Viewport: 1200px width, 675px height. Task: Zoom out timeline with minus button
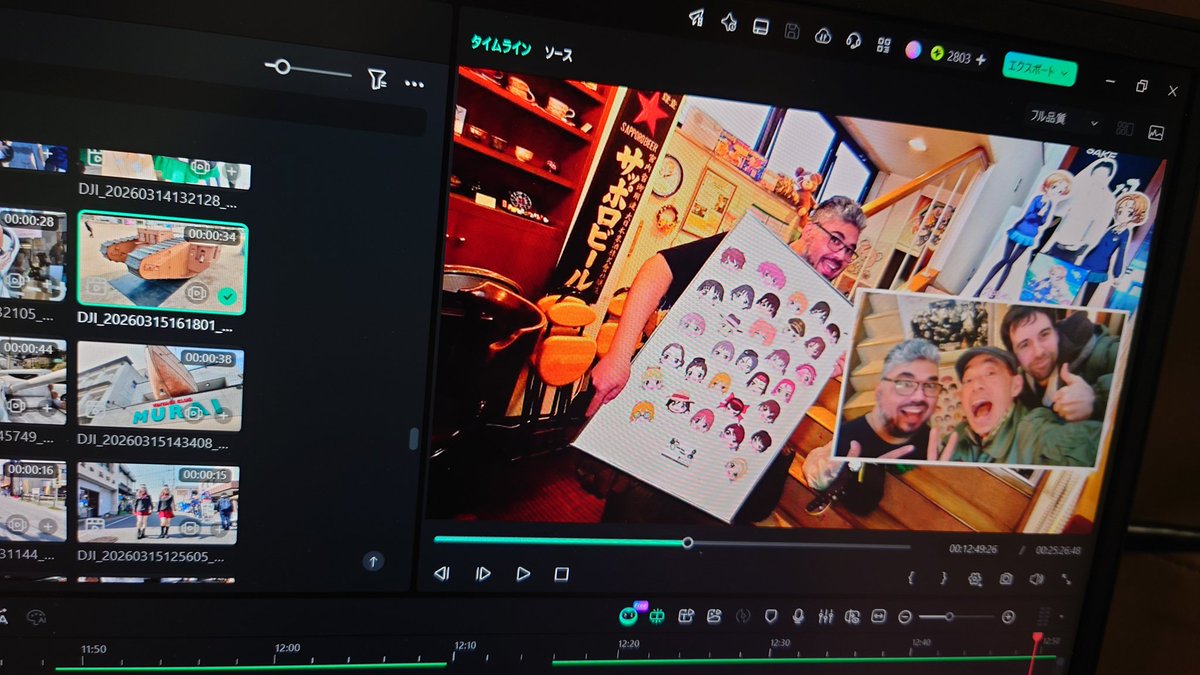pos(905,617)
